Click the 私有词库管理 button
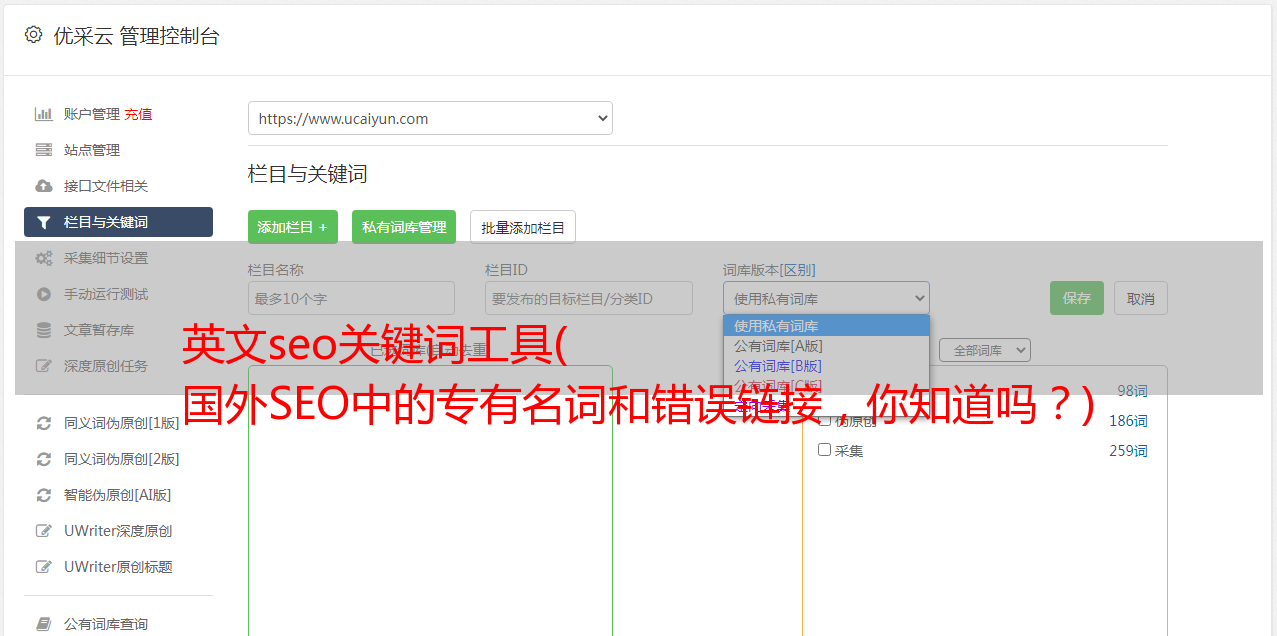 [404, 227]
